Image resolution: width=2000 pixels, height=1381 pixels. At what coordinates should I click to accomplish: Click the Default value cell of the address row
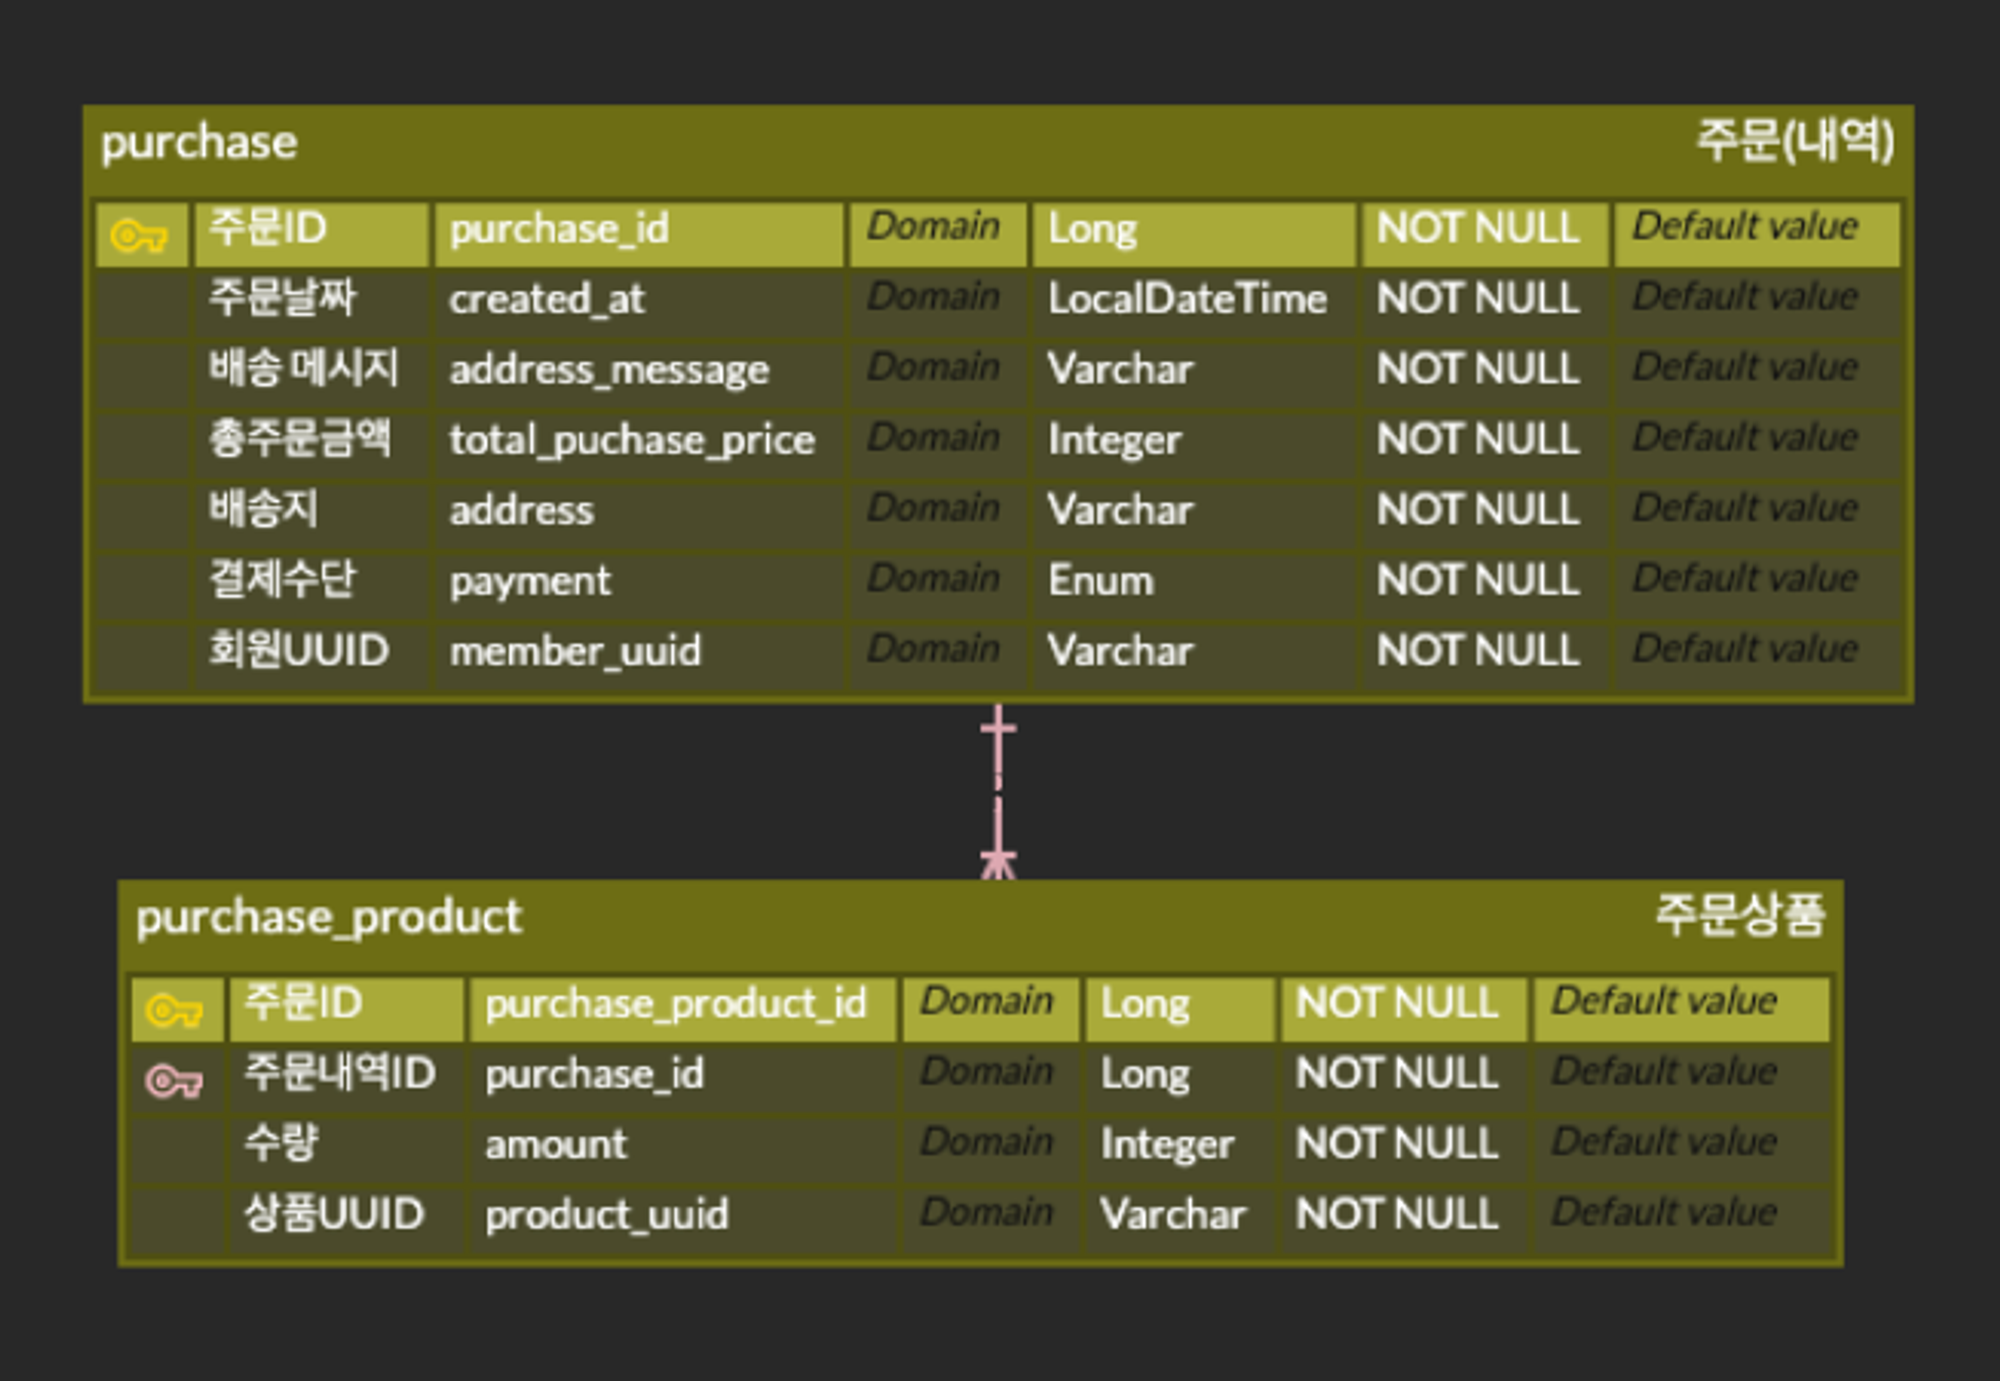point(1745,509)
